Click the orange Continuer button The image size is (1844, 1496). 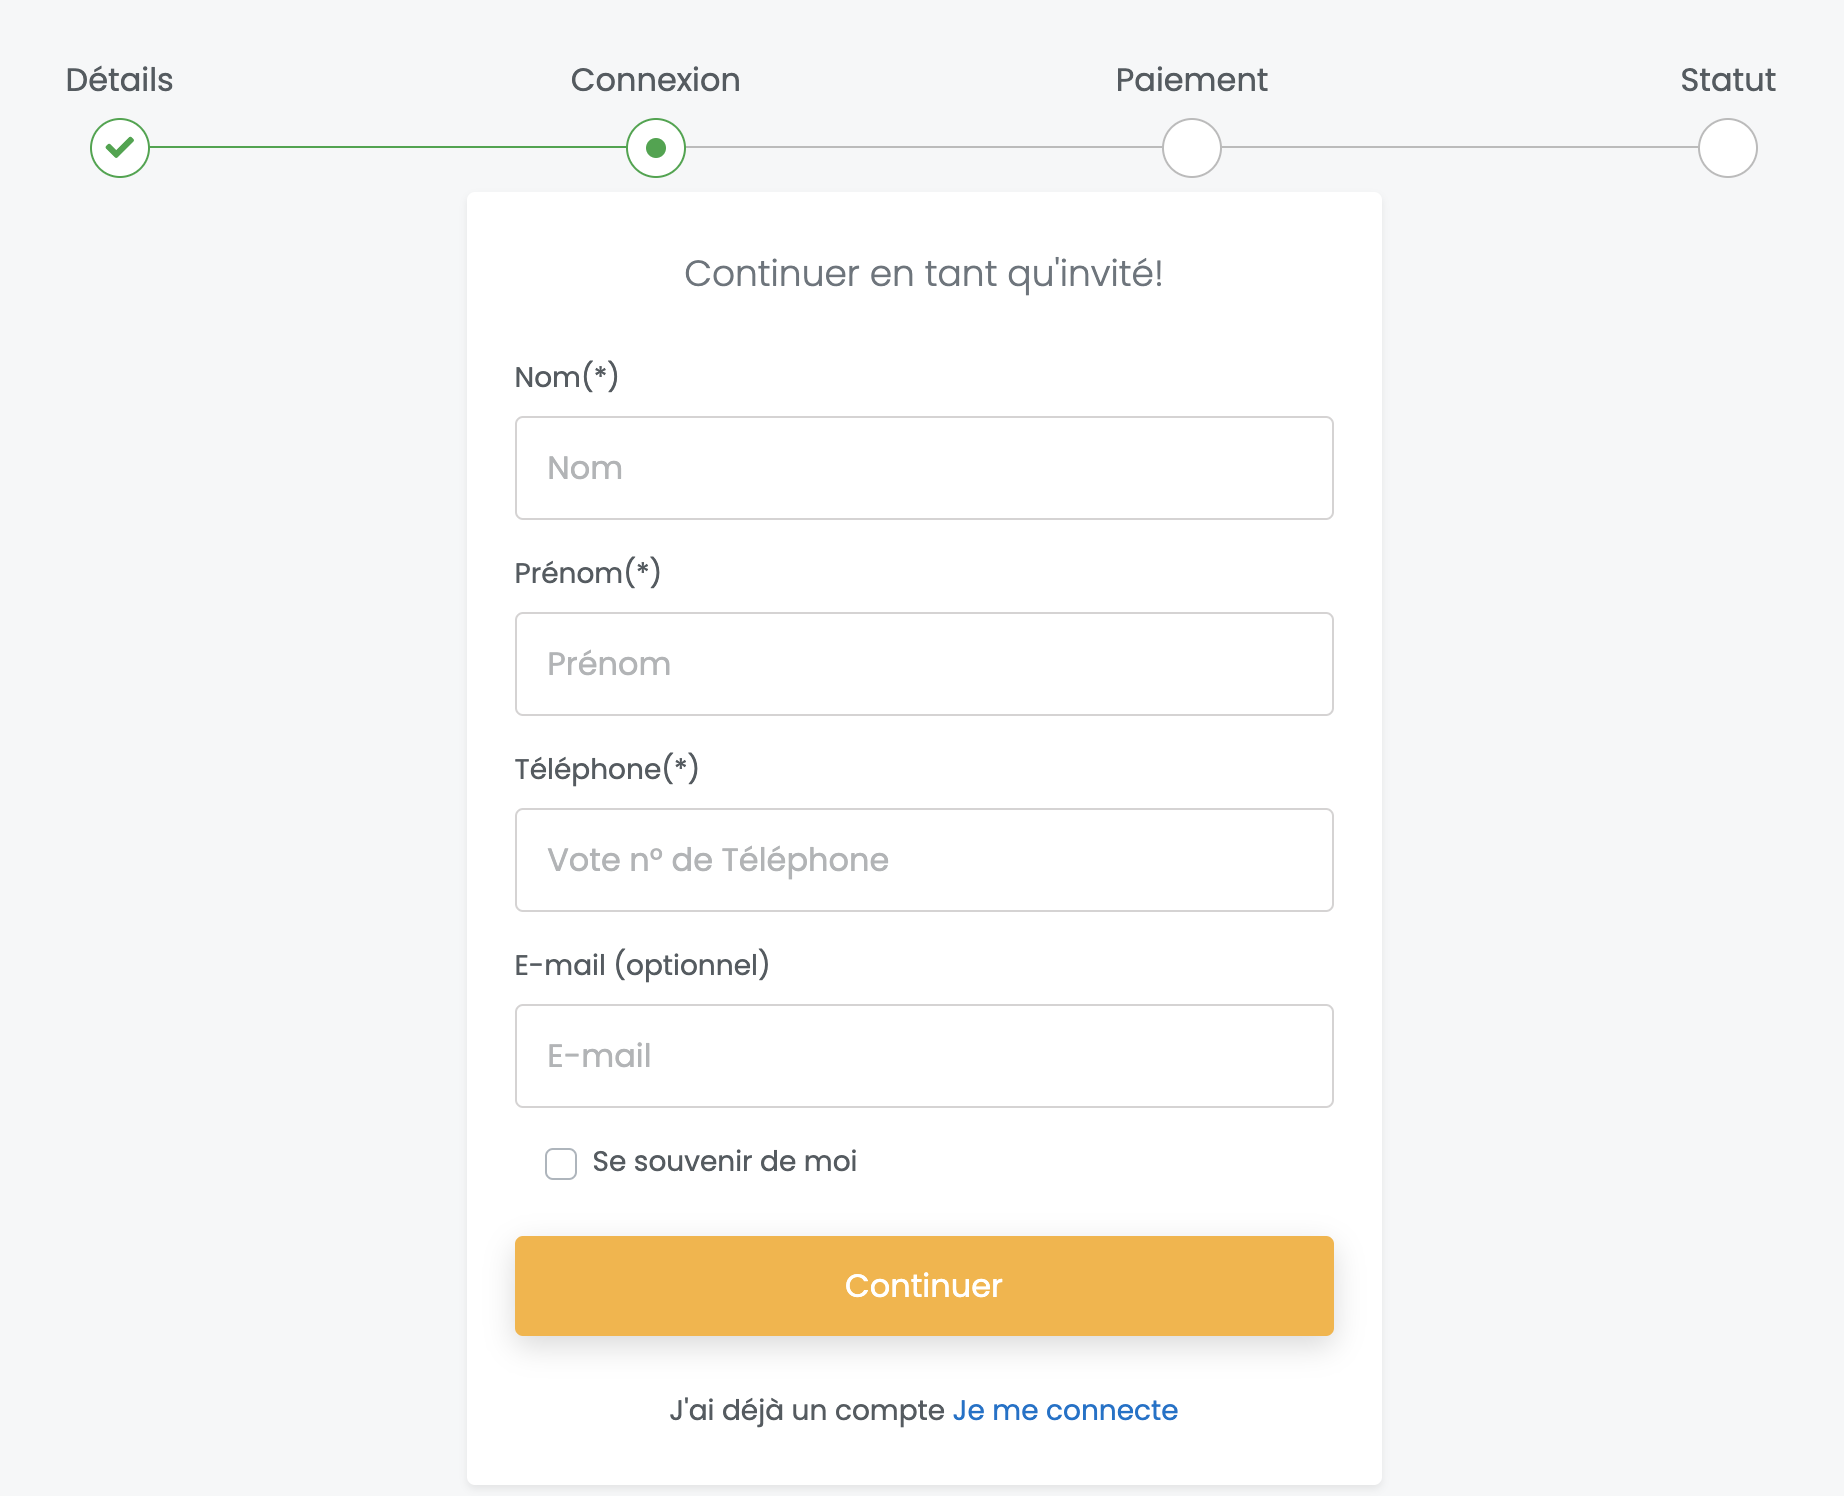[x=924, y=1286]
